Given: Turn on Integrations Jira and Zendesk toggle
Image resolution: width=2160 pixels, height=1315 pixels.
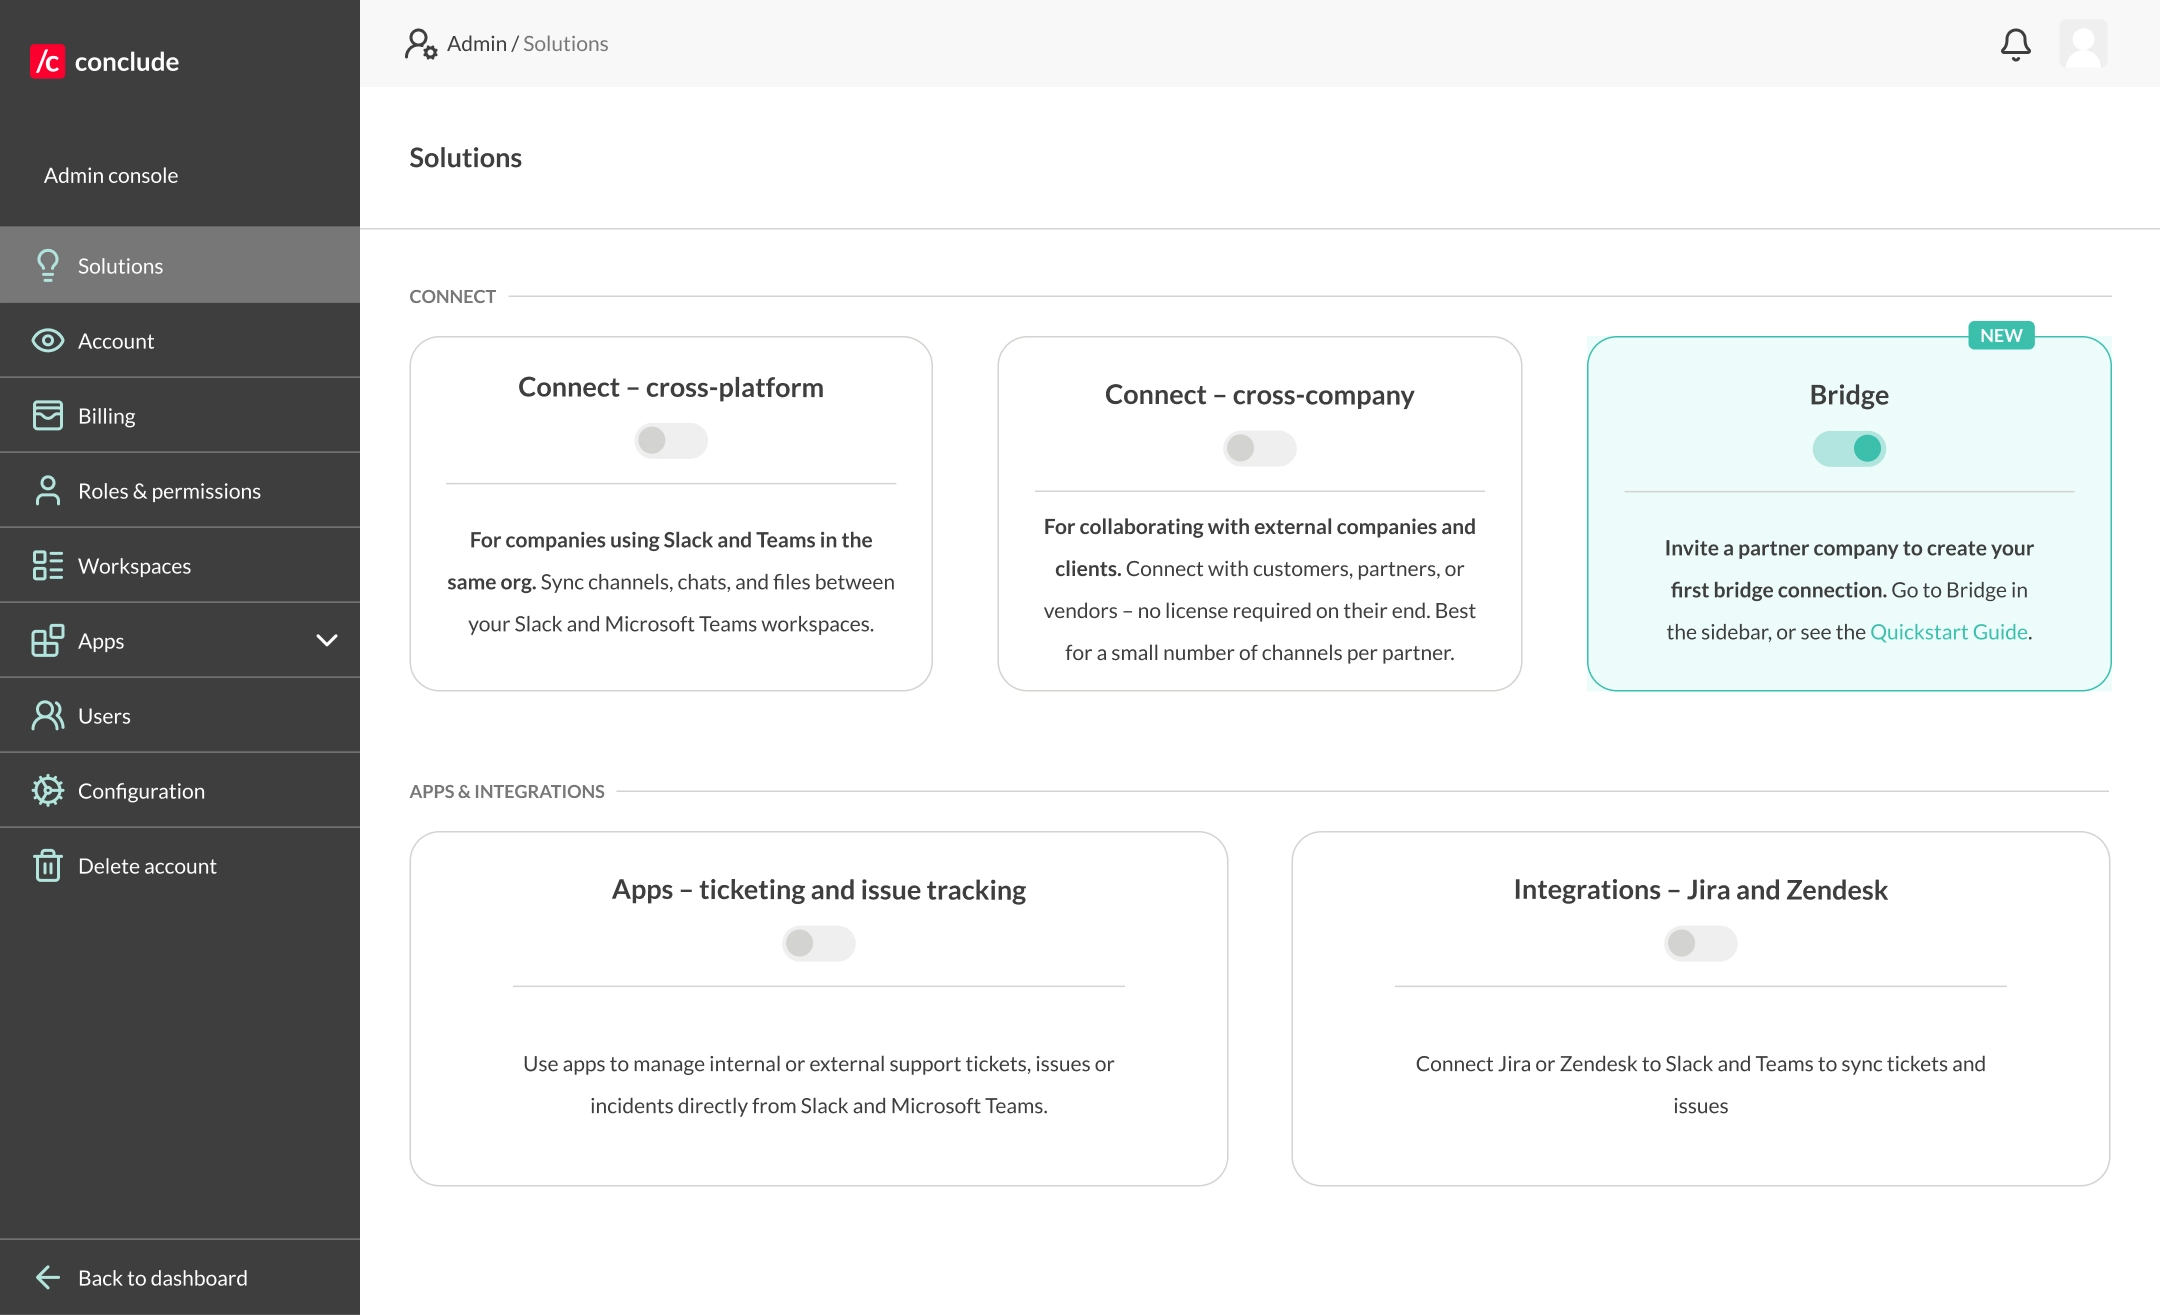Looking at the screenshot, I should (1701, 943).
